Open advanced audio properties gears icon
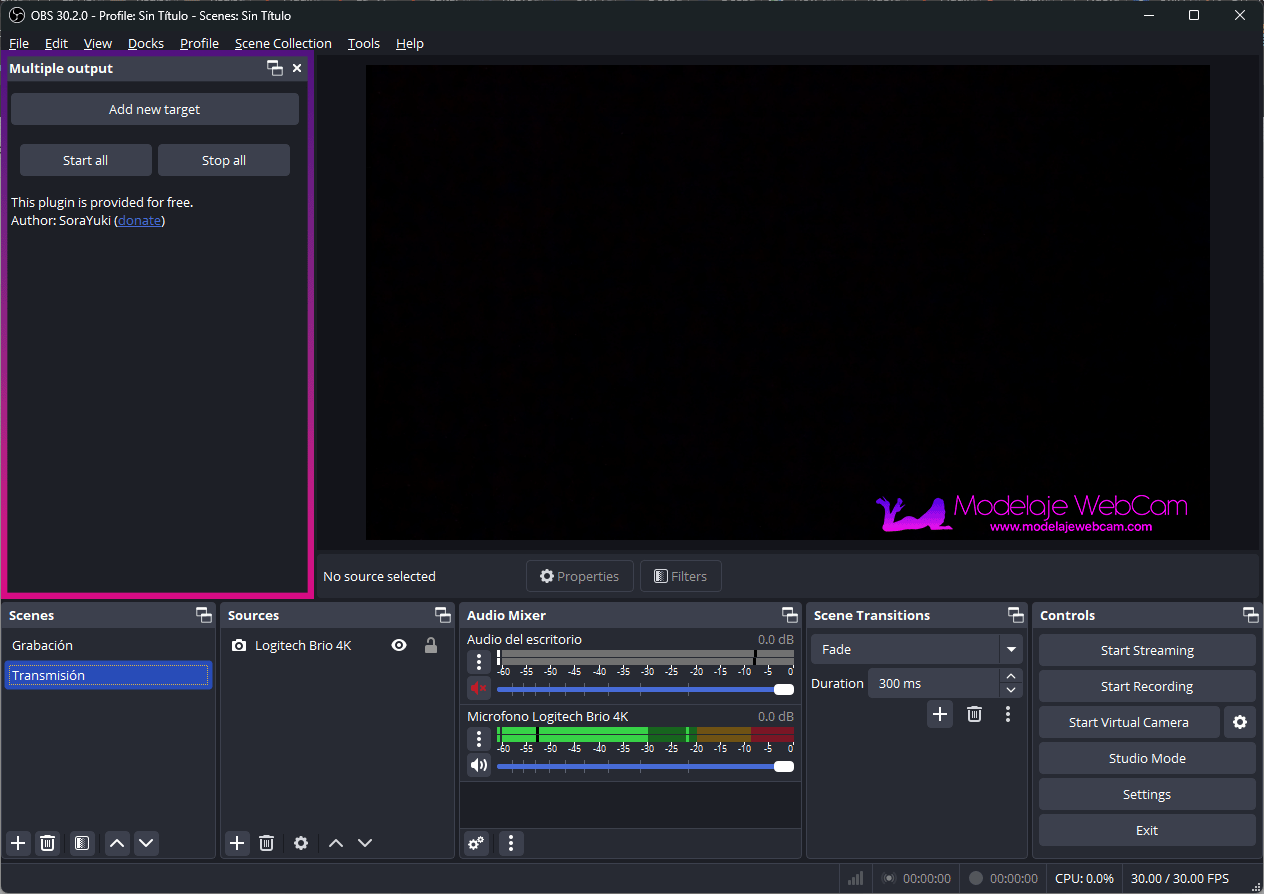The image size is (1264, 894). coord(477,843)
